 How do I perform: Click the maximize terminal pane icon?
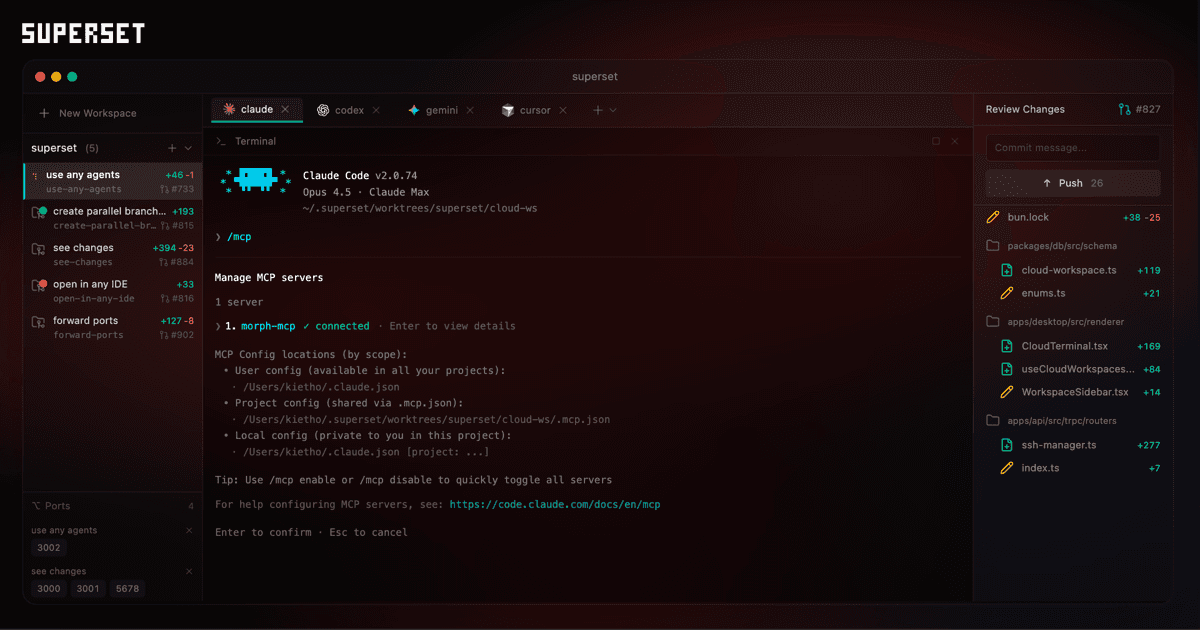point(936,142)
